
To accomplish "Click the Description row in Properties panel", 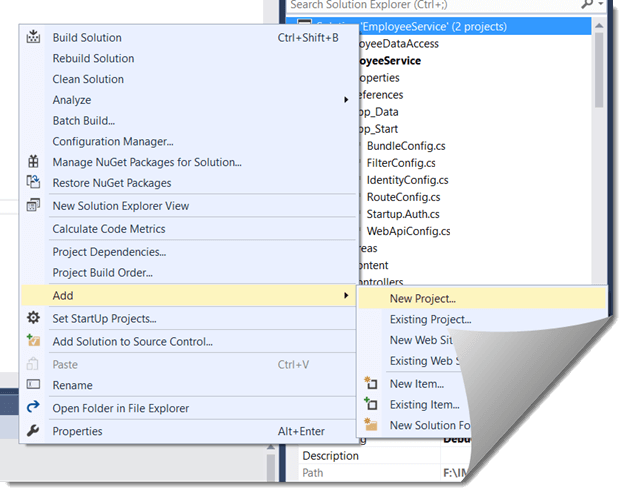I will [x=383, y=455].
